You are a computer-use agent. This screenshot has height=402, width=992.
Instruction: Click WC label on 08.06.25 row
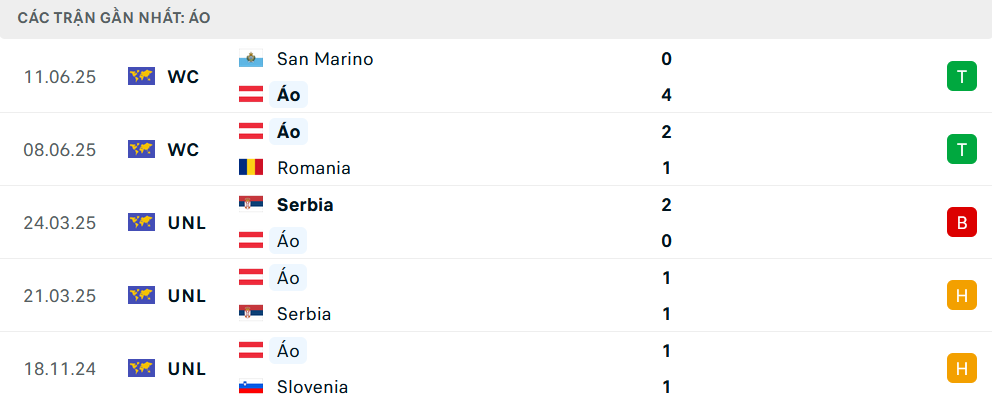click(x=183, y=149)
